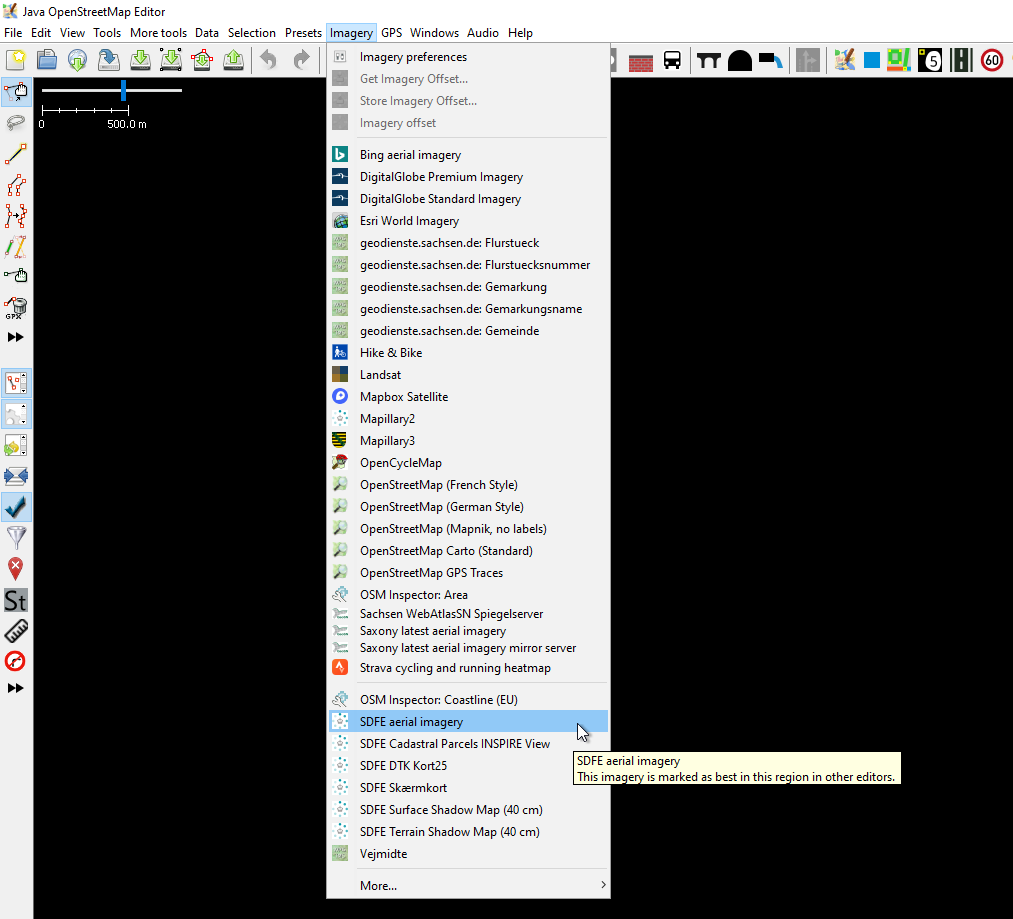Open the Presets menu
1013x919 pixels.
click(x=303, y=33)
